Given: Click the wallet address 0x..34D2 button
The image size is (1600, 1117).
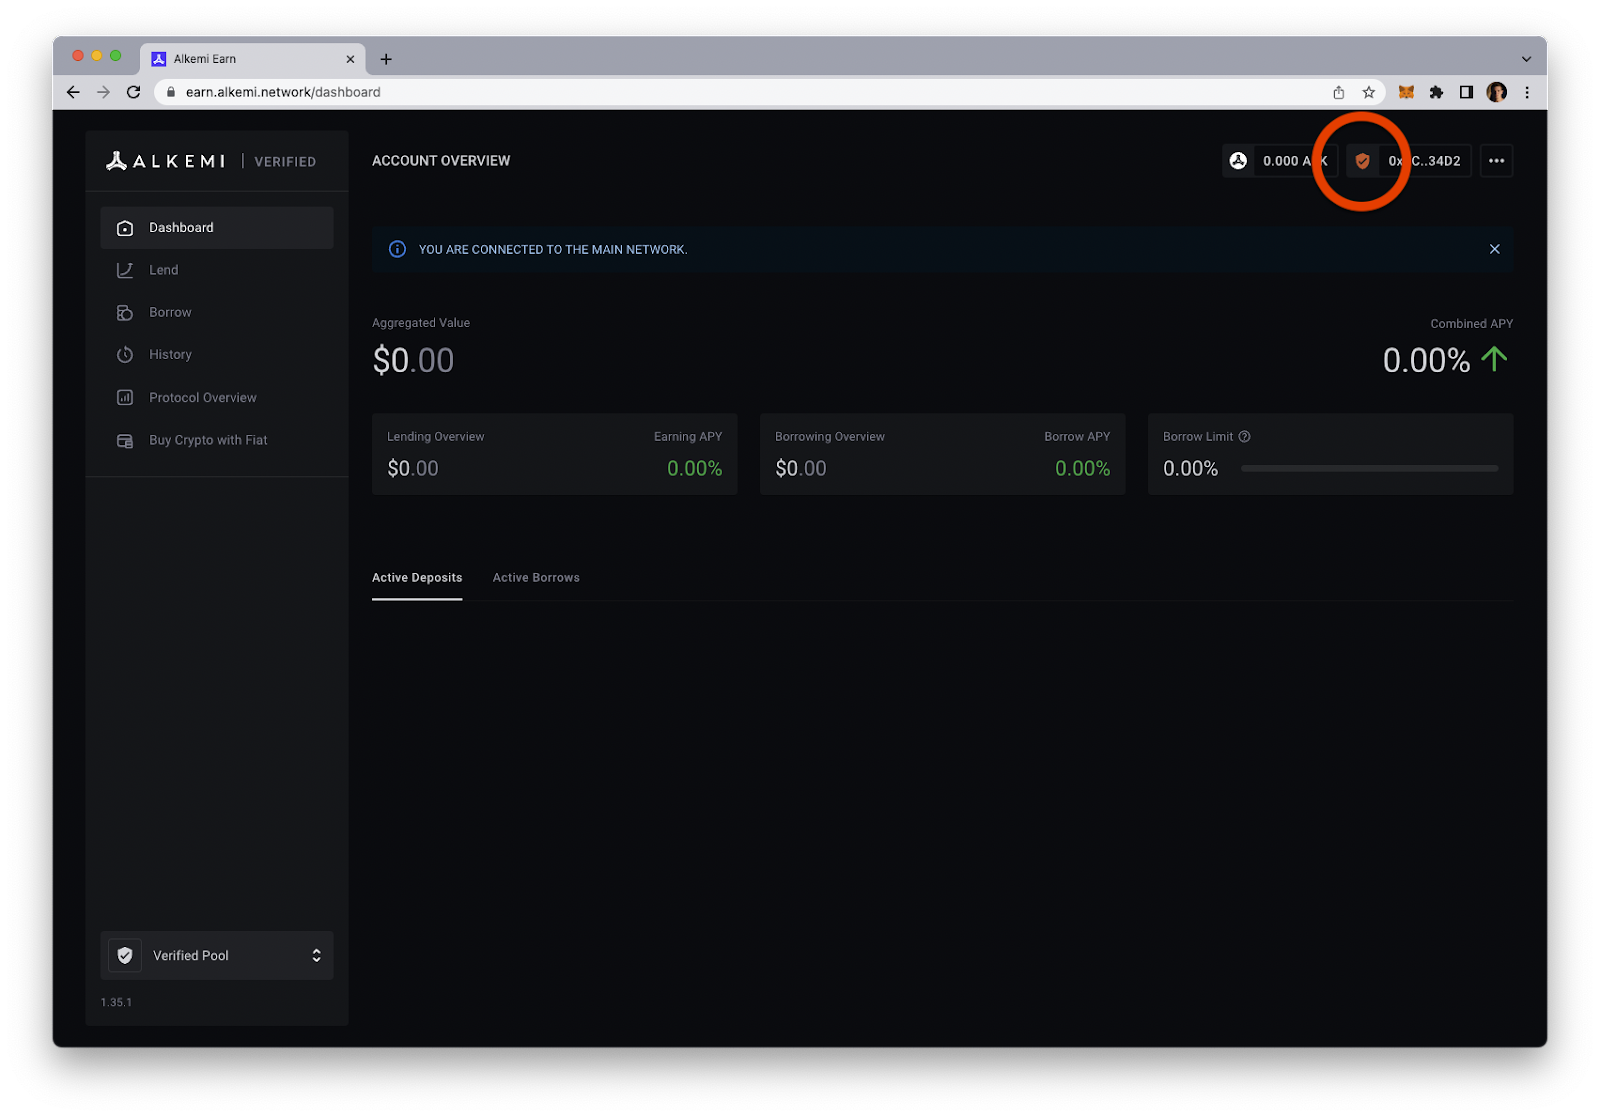Looking at the screenshot, I should pyautogui.click(x=1424, y=161).
